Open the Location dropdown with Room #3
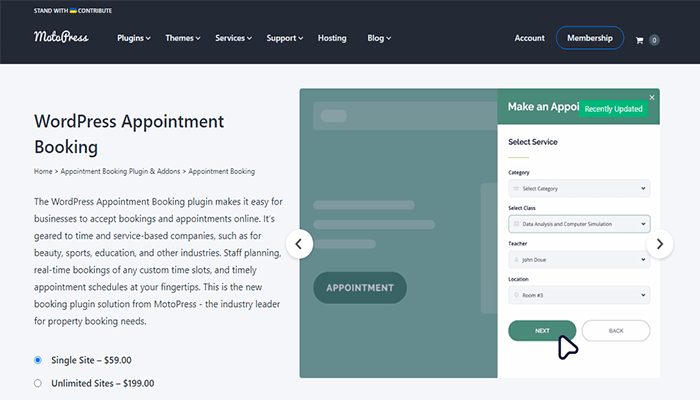The height and width of the screenshot is (400, 700). click(578, 295)
